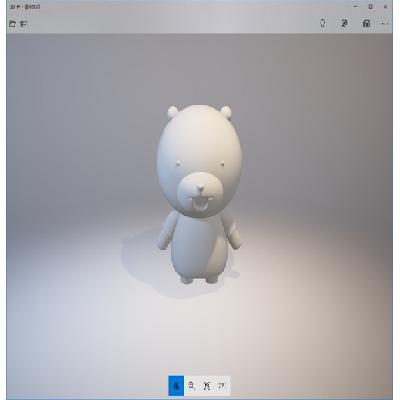Minimize the 3D viewer window

(356, 6)
